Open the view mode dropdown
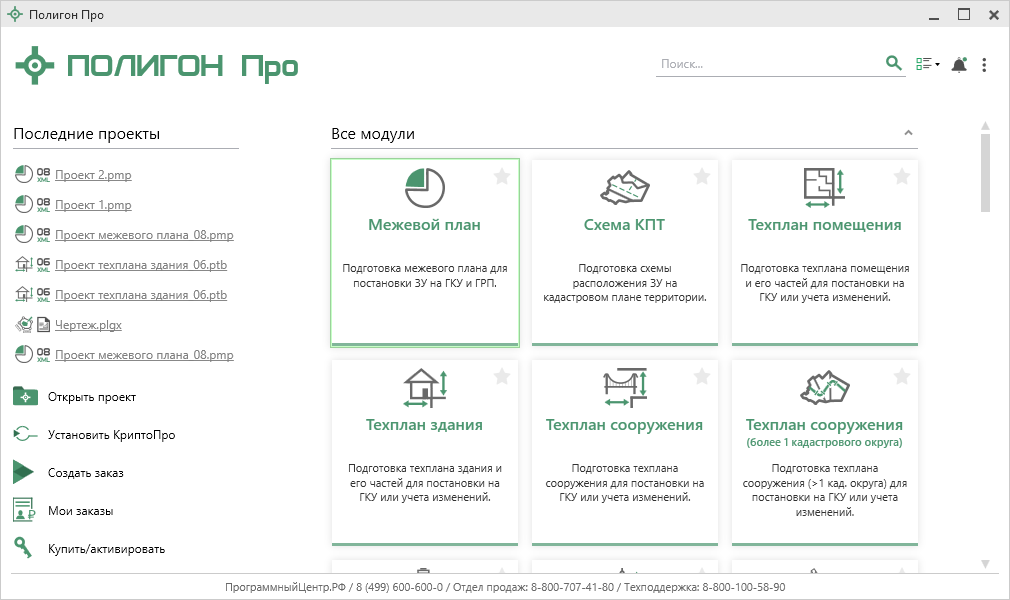The image size is (1010, 600). click(927, 65)
